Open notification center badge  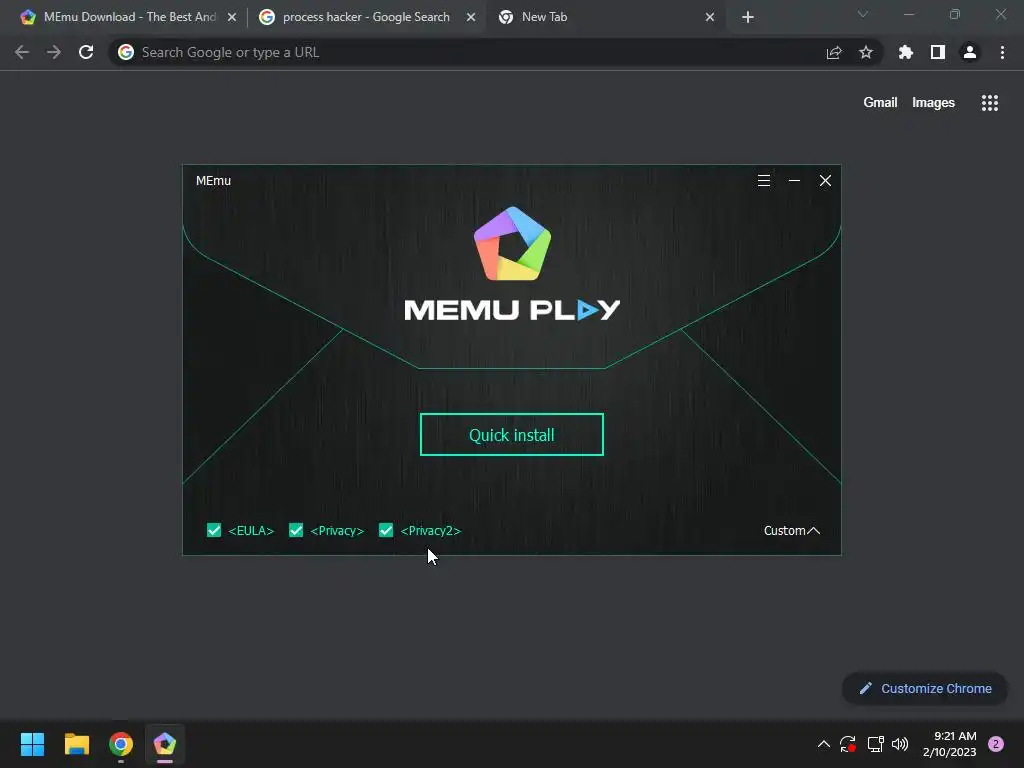[x=996, y=744]
